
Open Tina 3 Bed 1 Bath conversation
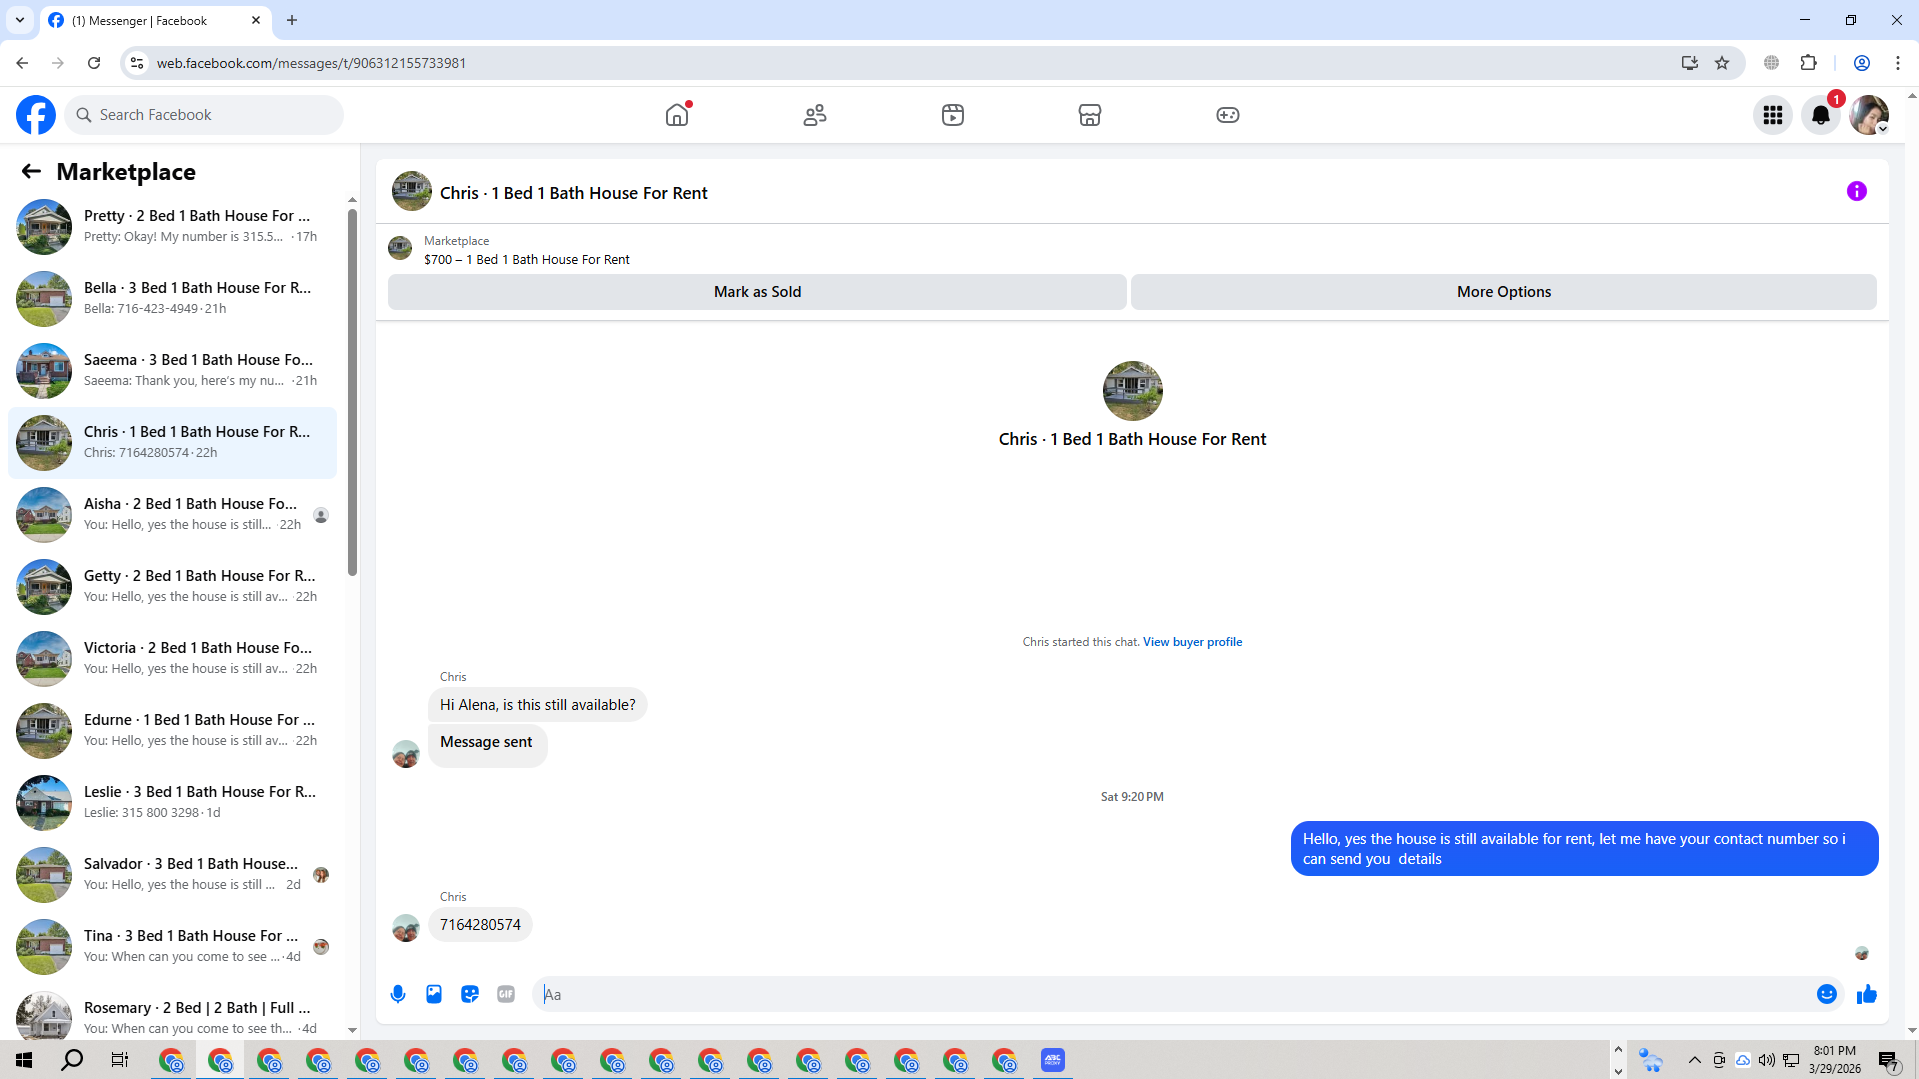click(x=172, y=947)
